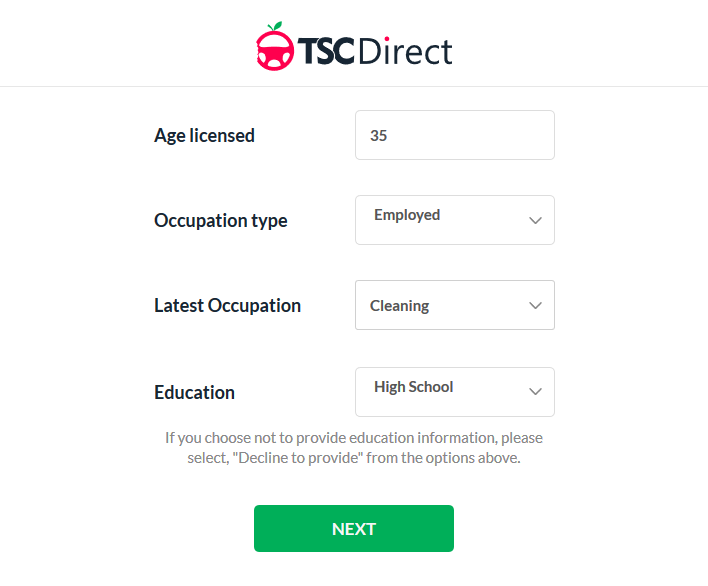Image resolution: width=708 pixels, height=586 pixels.
Task: Select the Cleaning value text
Action: (x=399, y=306)
